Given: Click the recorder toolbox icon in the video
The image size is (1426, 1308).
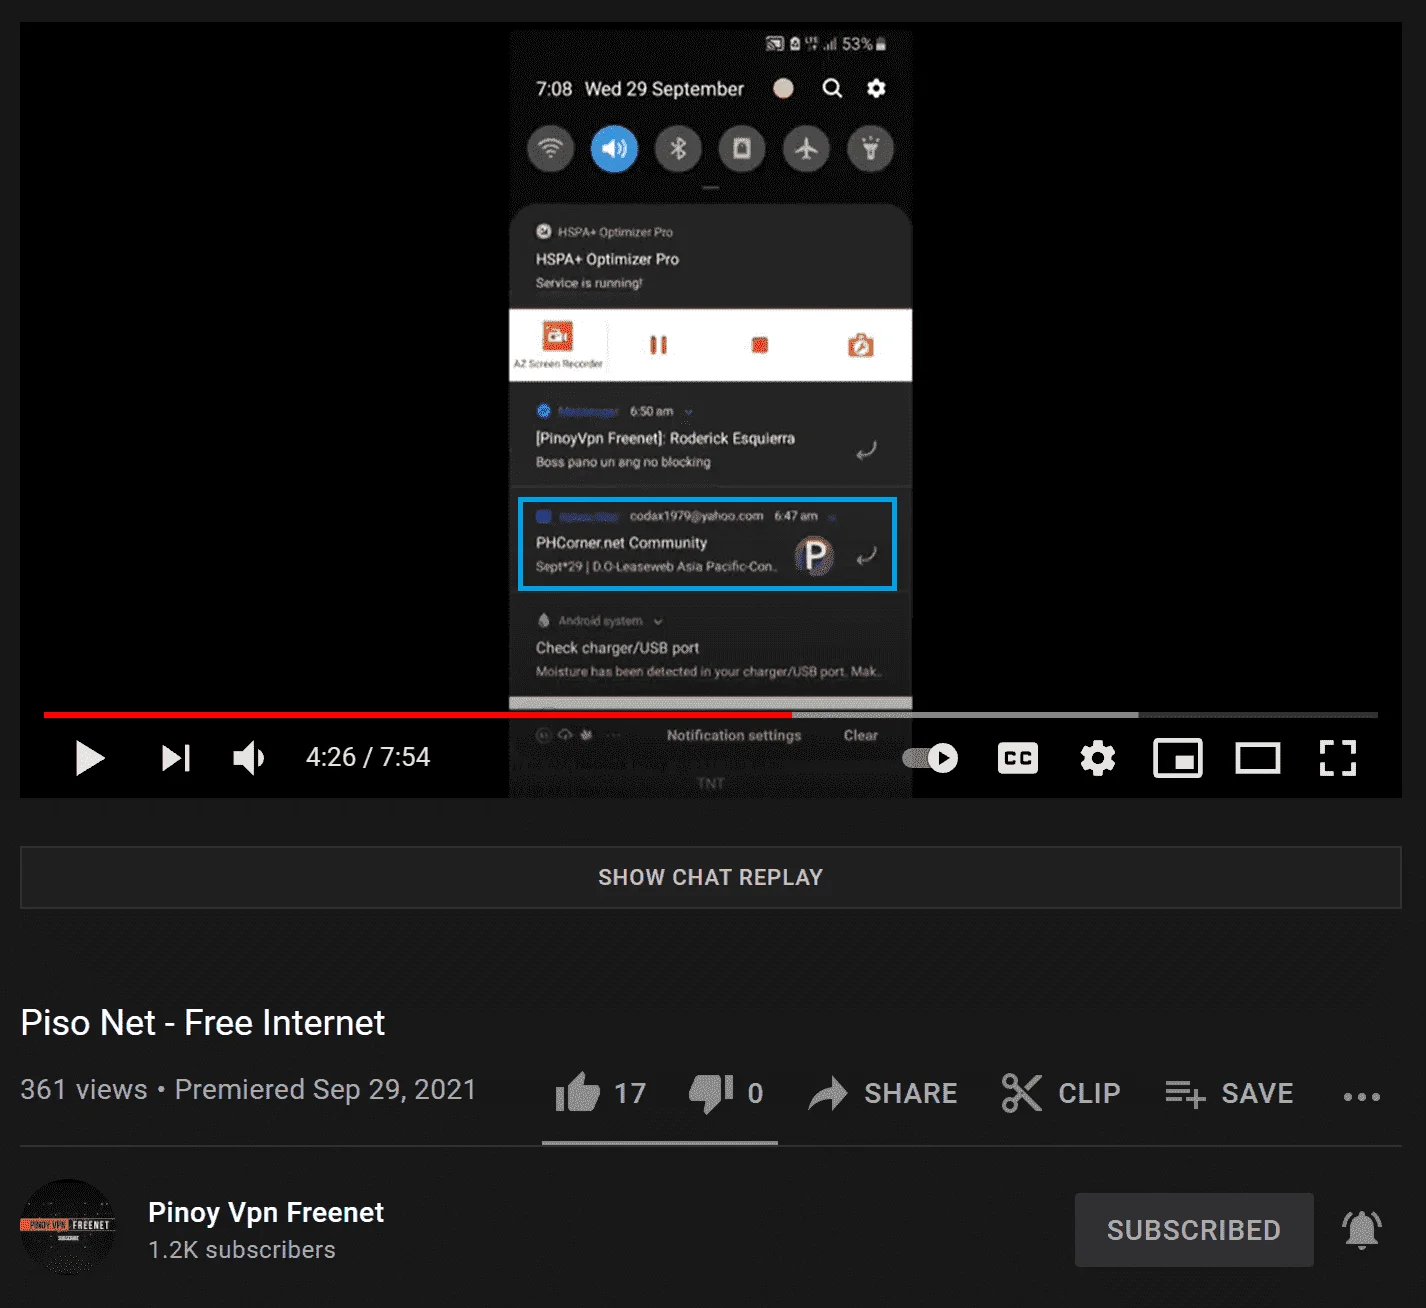Looking at the screenshot, I should [861, 345].
